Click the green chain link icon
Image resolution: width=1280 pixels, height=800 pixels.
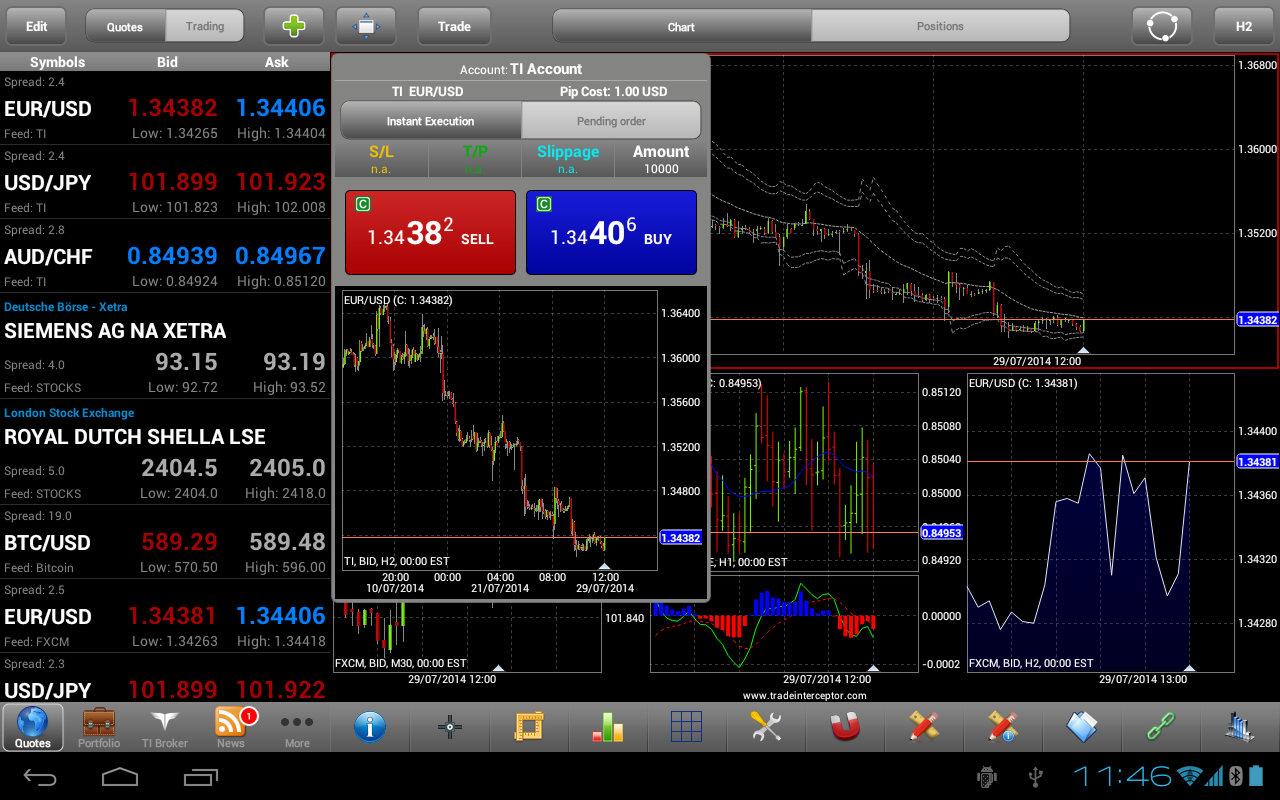coord(1161,727)
